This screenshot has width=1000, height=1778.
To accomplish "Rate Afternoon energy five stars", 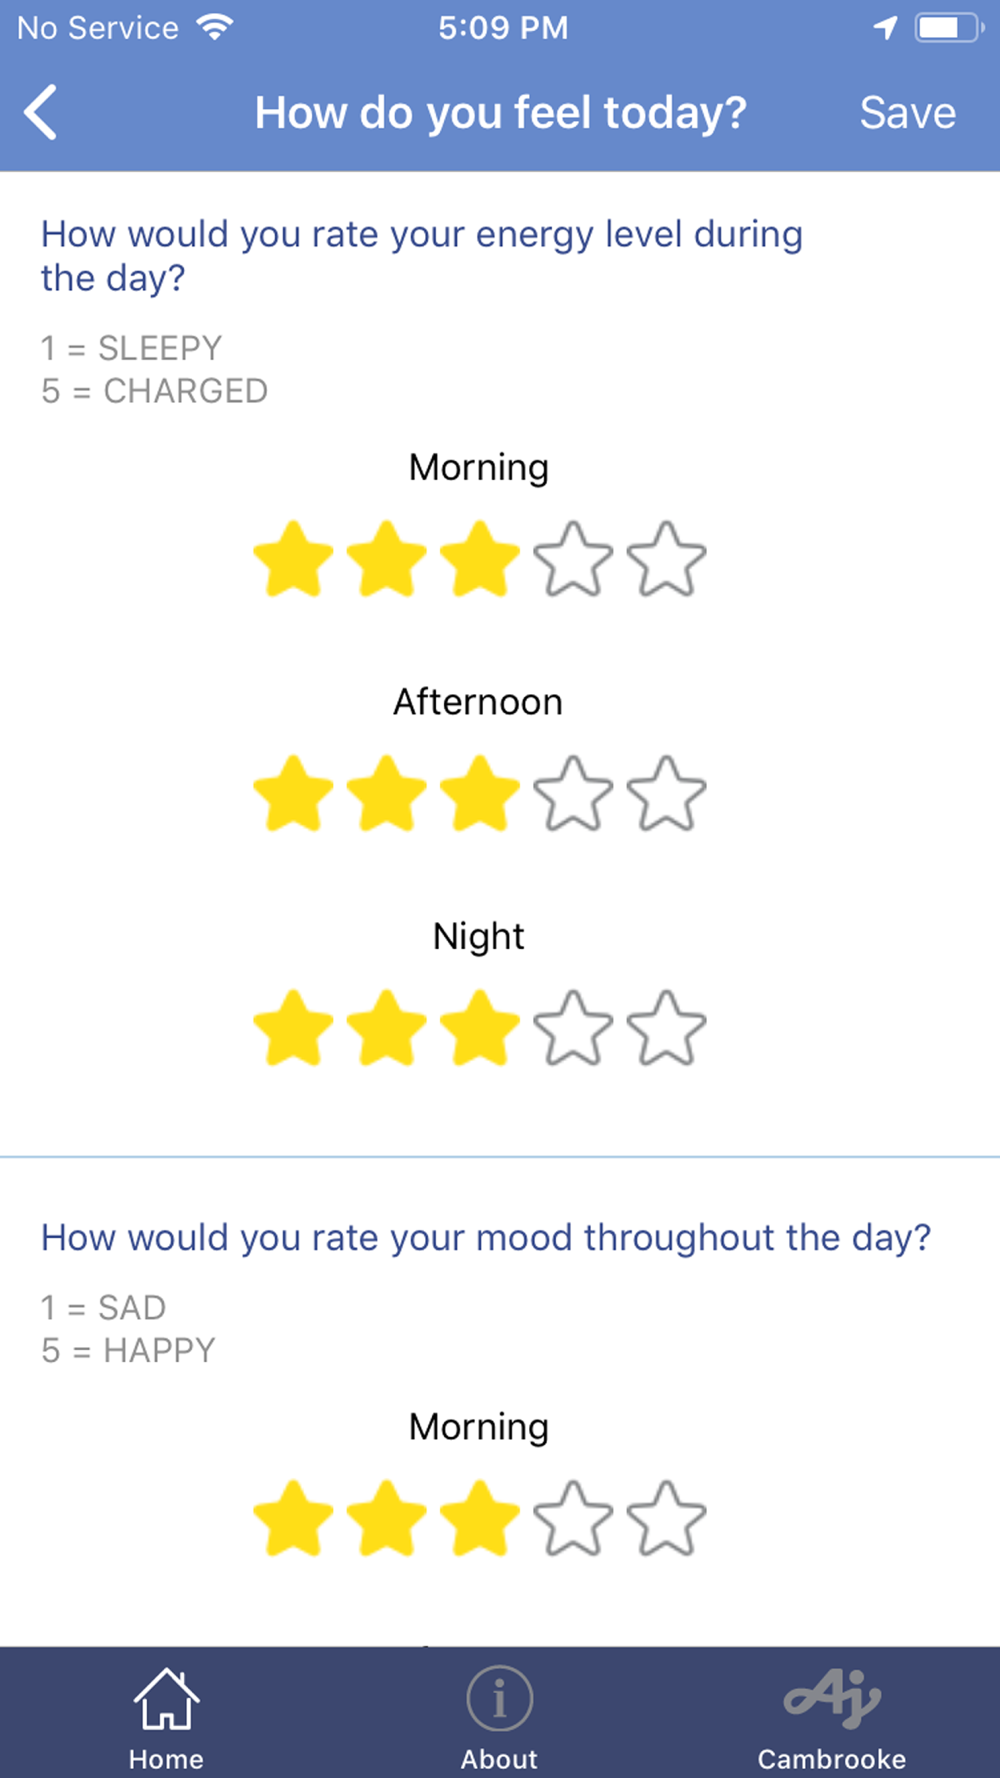I will point(666,794).
